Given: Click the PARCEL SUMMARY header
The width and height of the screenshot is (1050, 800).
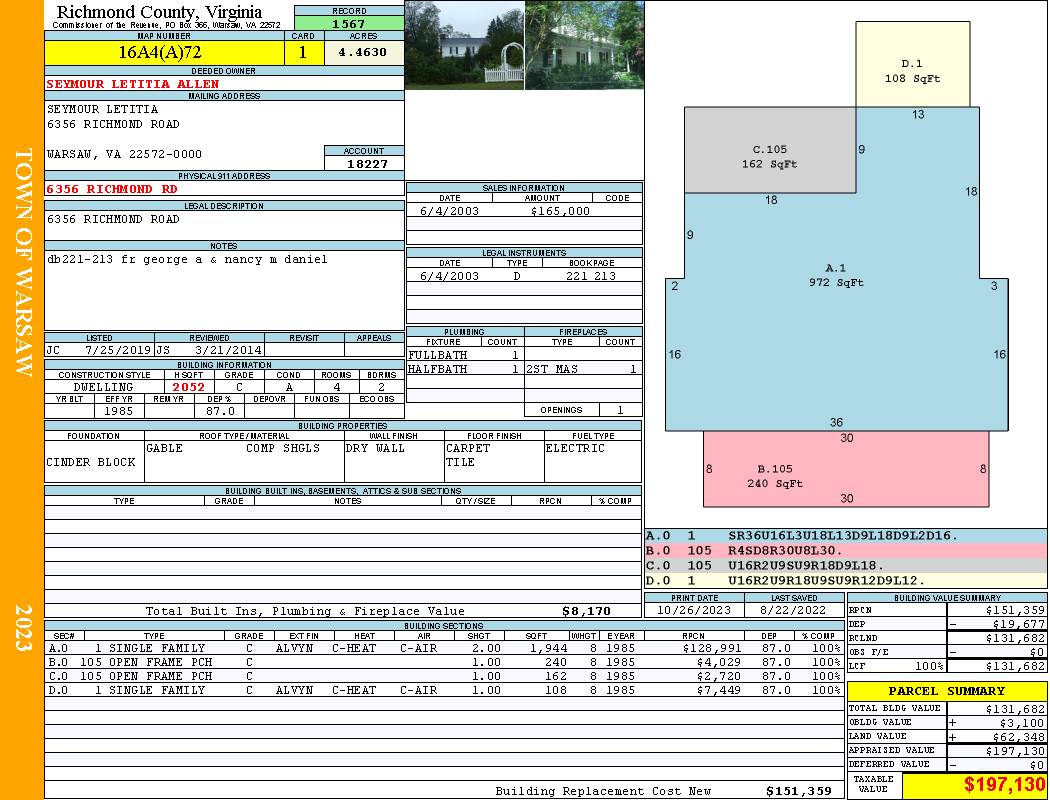Looking at the screenshot, I should 947,691.
